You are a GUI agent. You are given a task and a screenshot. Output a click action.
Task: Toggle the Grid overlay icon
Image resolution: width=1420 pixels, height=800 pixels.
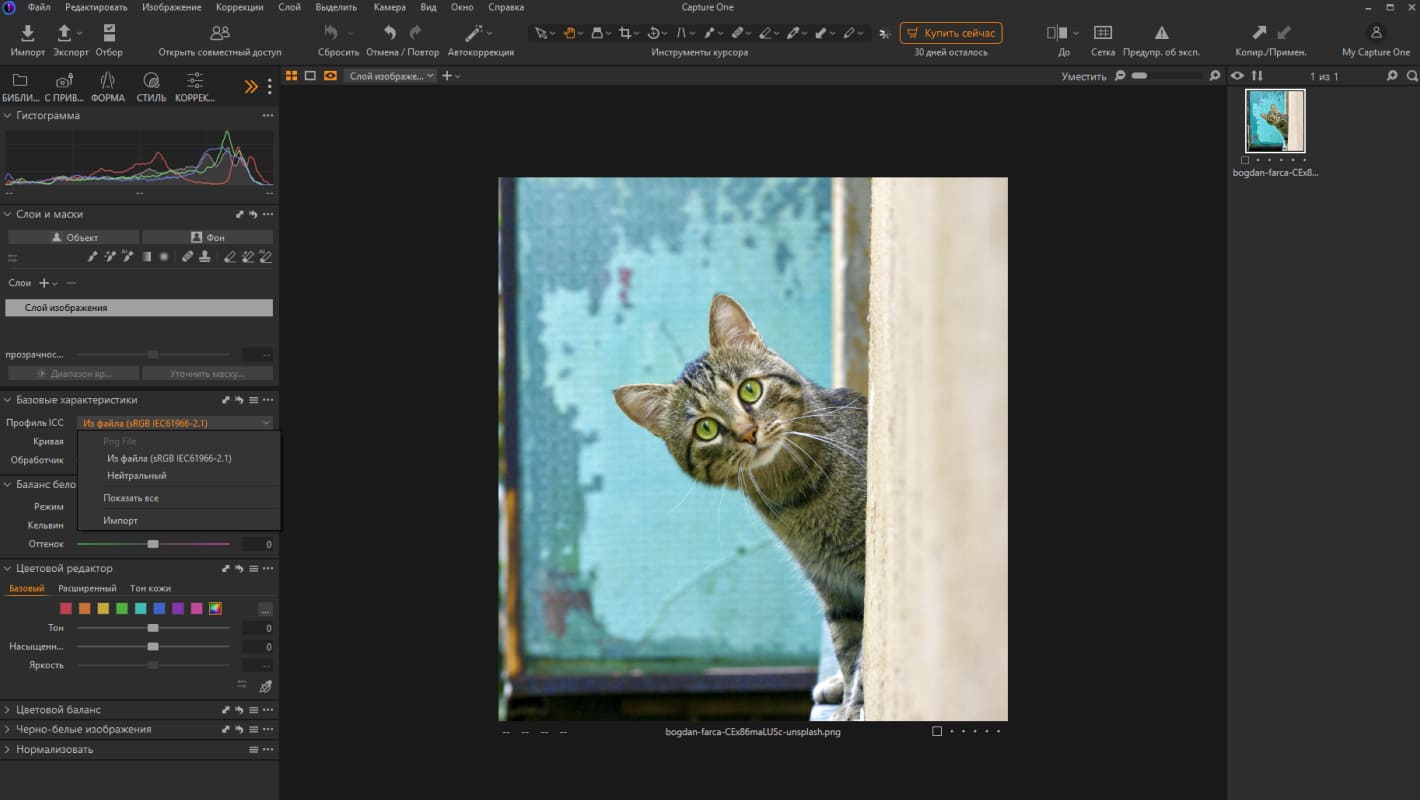tap(1102, 33)
